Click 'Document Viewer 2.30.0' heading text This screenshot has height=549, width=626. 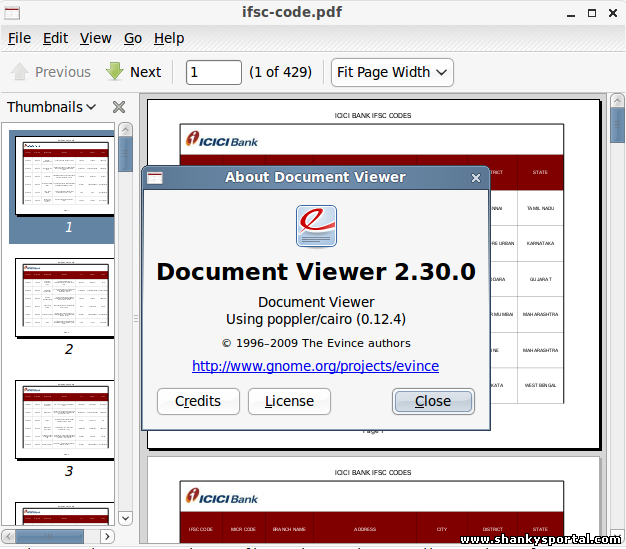click(x=316, y=272)
